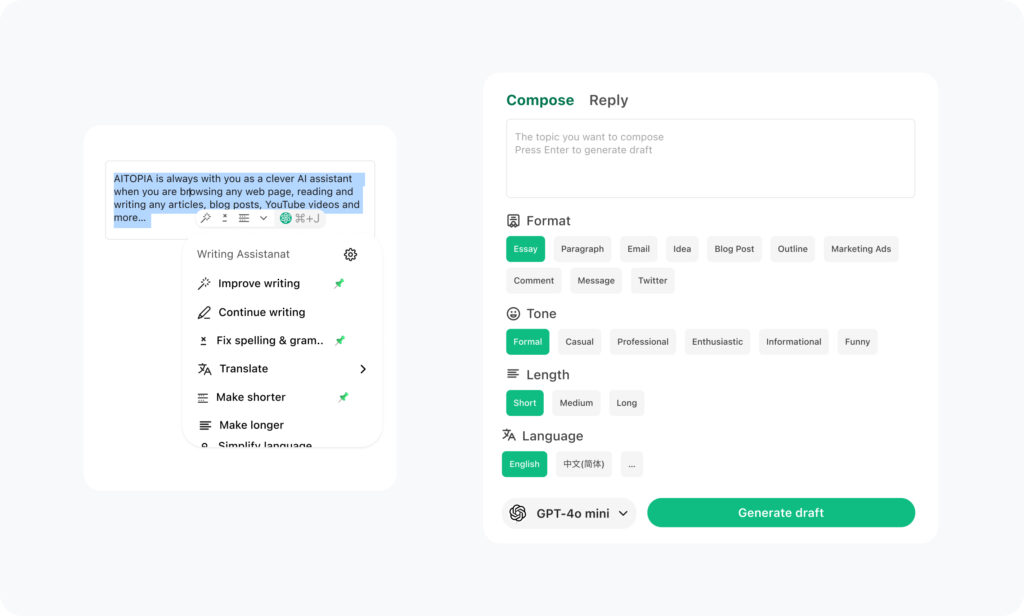1024x616 pixels.
Task: Show more languages with ellipsis button
Action: pyautogui.click(x=632, y=464)
